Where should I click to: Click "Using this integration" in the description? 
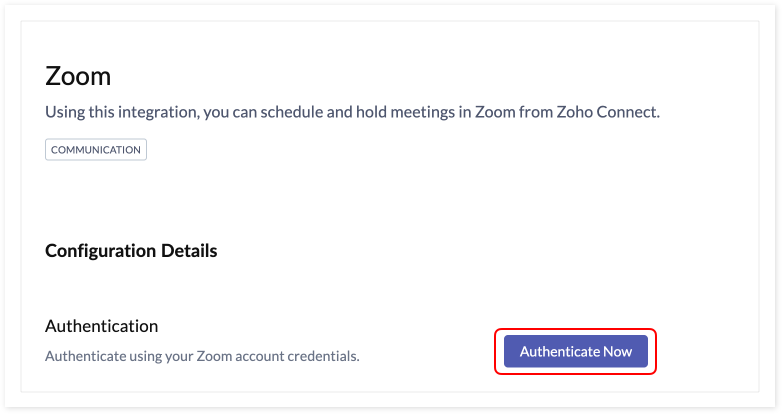tap(120, 112)
